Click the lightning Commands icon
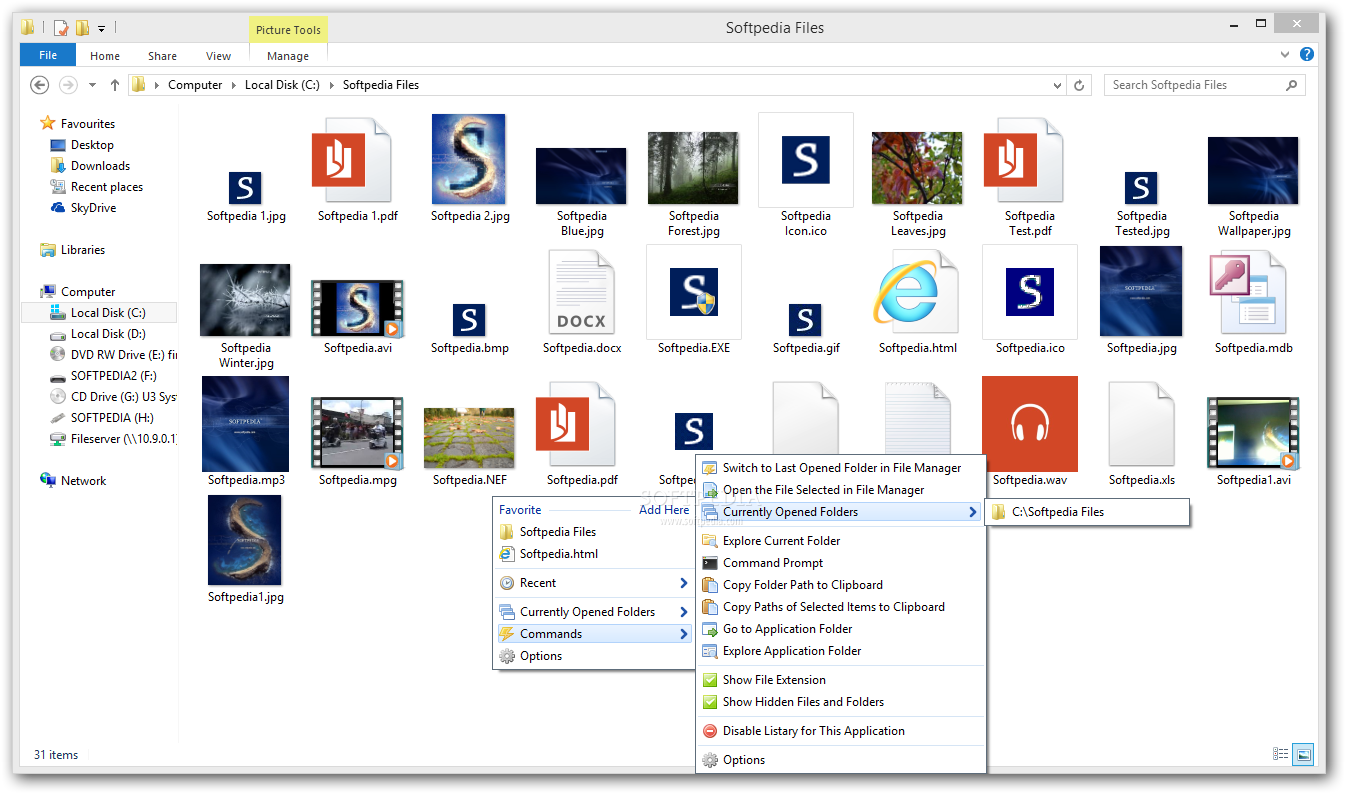Image resolution: width=1346 pixels, height=794 pixels. (x=507, y=634)
